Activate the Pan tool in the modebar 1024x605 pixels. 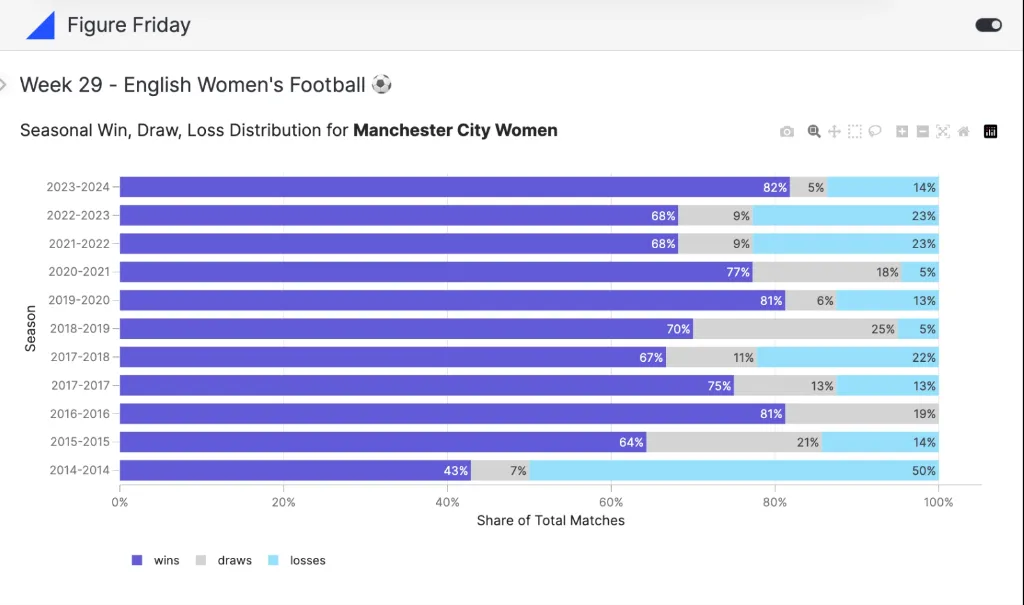[x=834, y=131]
